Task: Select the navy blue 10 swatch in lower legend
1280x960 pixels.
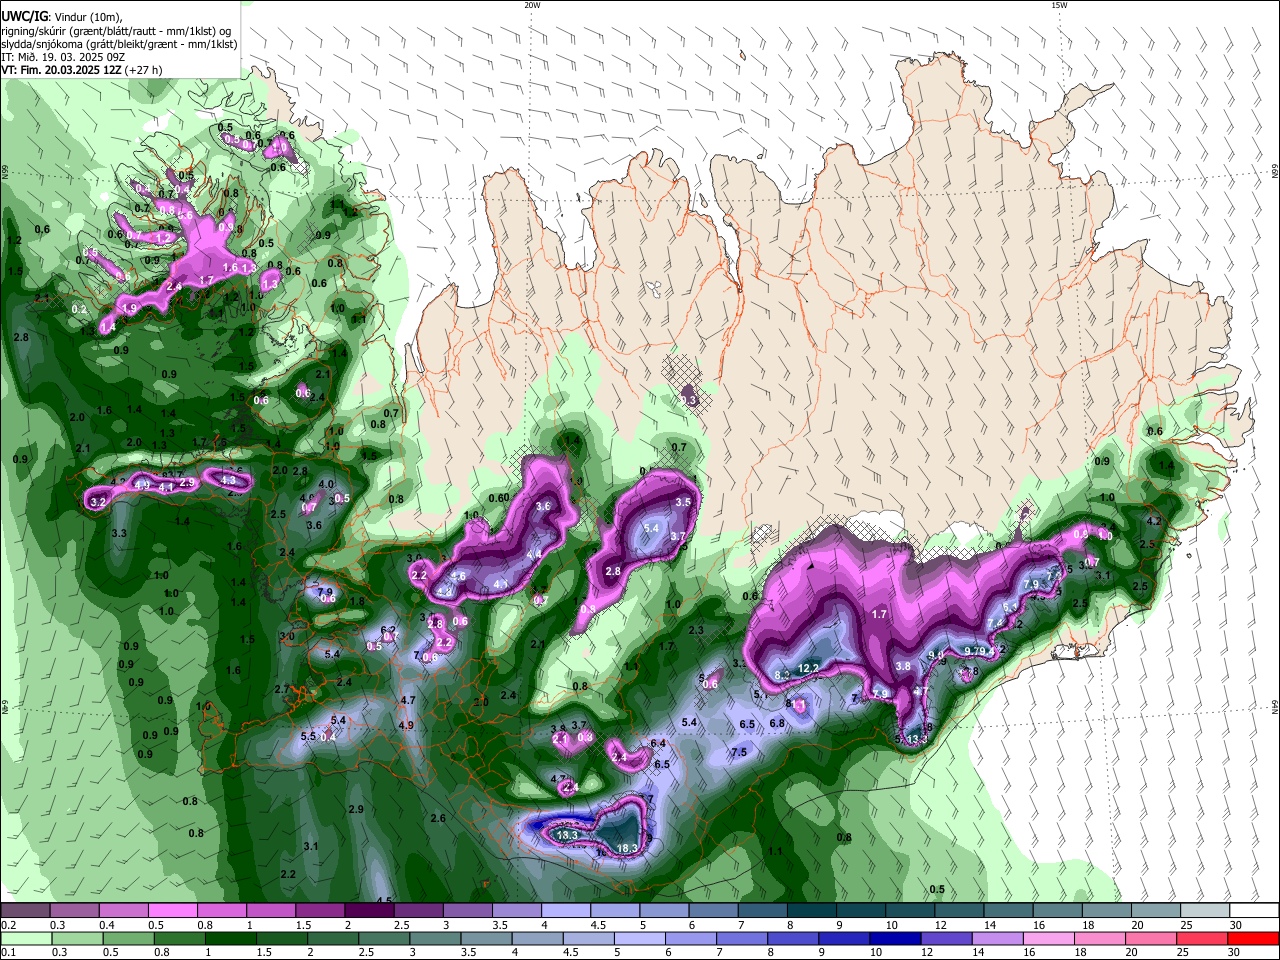Action: [x=894, y=939]
